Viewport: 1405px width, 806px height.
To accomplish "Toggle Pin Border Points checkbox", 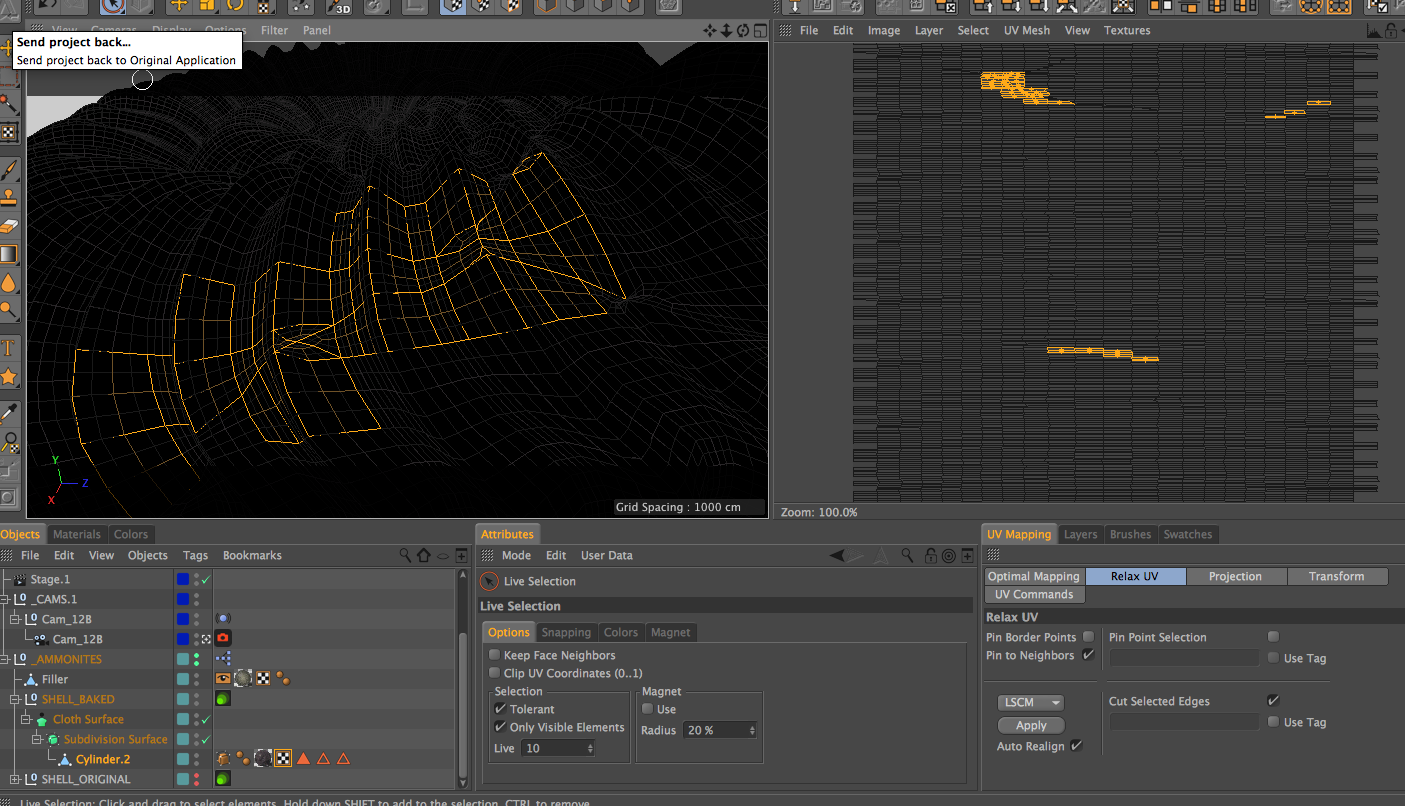I will [1088, 637].
